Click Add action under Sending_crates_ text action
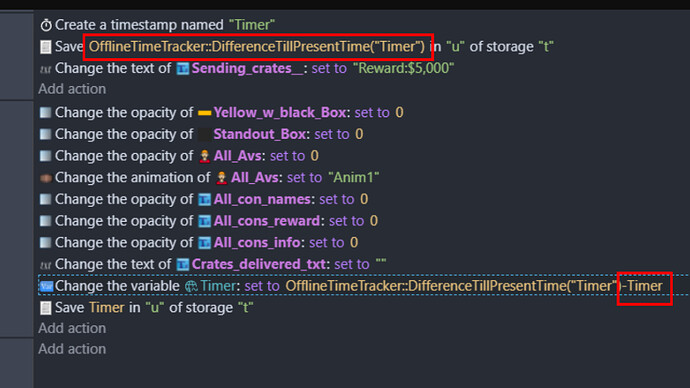The height and width of the screenshot is (388, 690). point(72,89)
